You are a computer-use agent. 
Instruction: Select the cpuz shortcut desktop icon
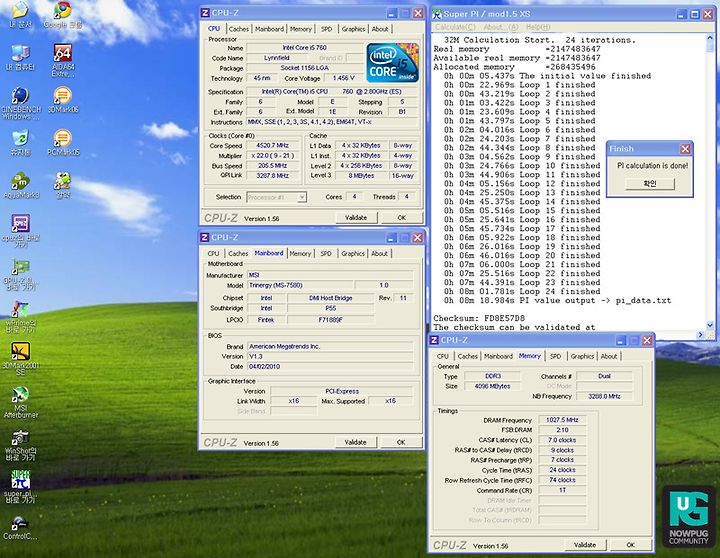pos(21,231)
